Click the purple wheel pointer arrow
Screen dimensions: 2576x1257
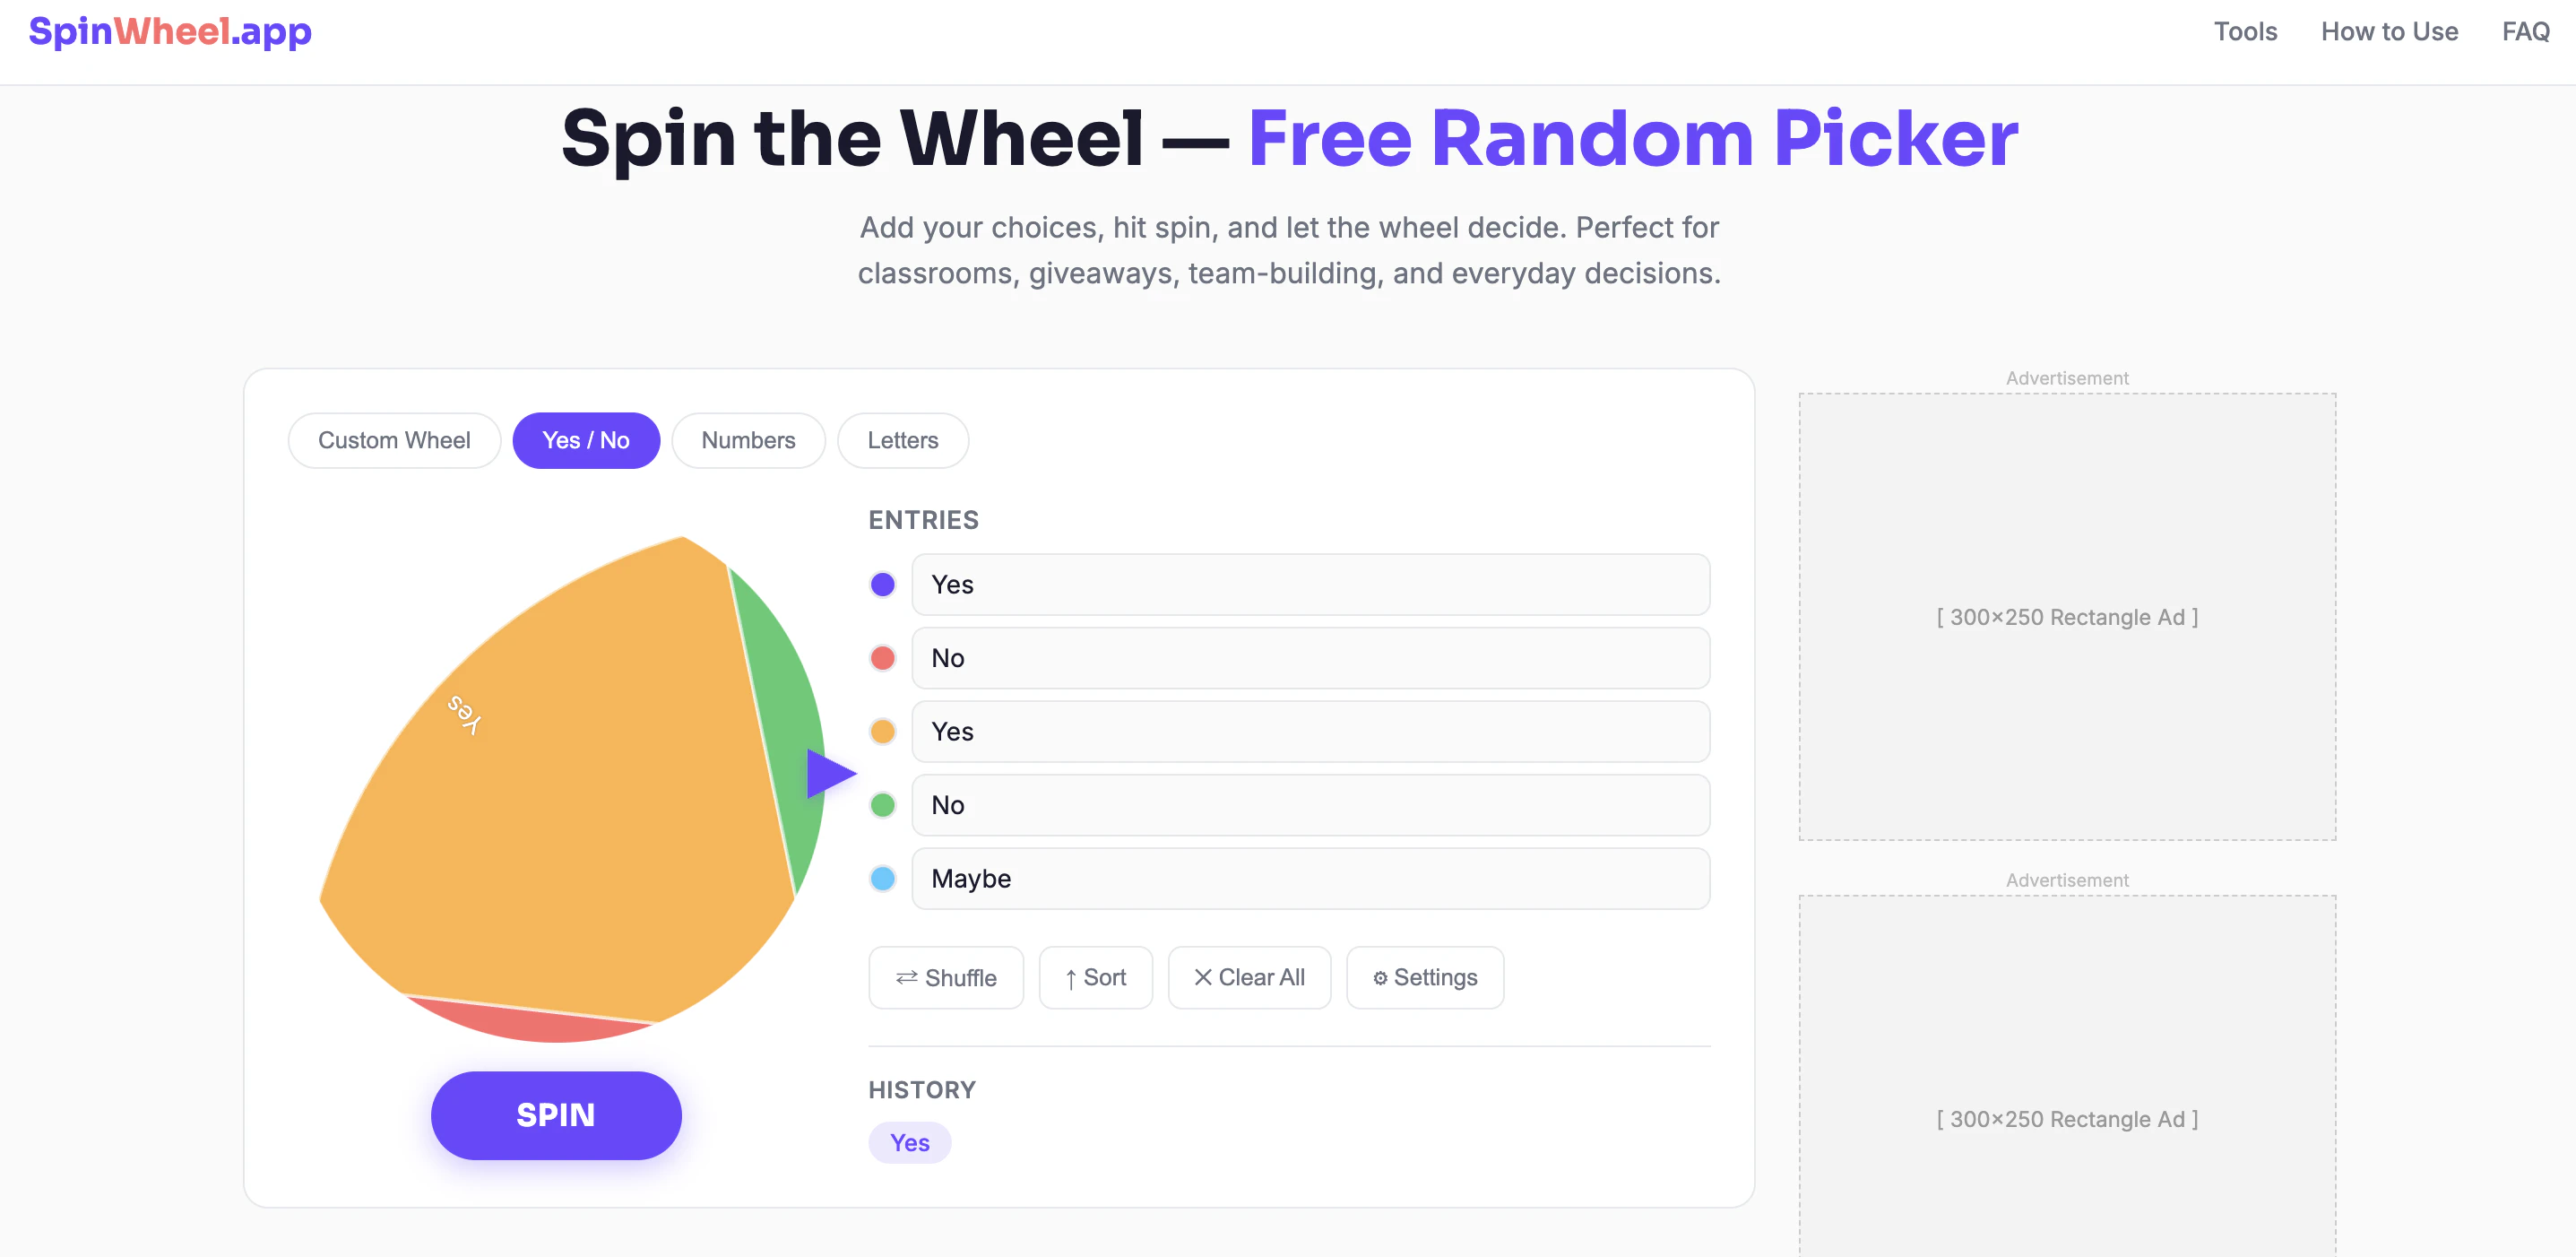click(x=827, y=772)
